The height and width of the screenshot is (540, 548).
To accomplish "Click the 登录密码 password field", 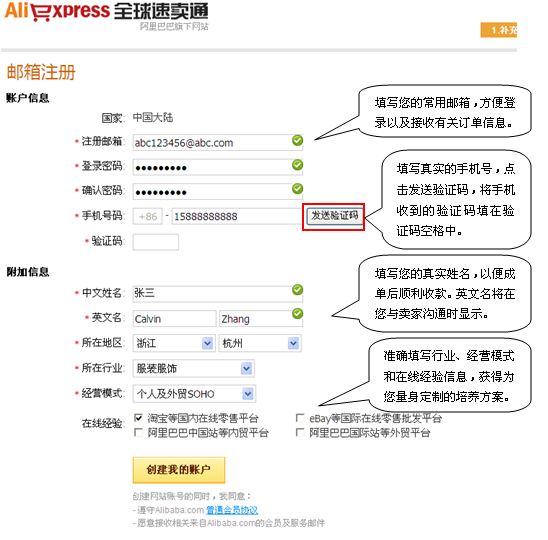I will pos(217,167).
